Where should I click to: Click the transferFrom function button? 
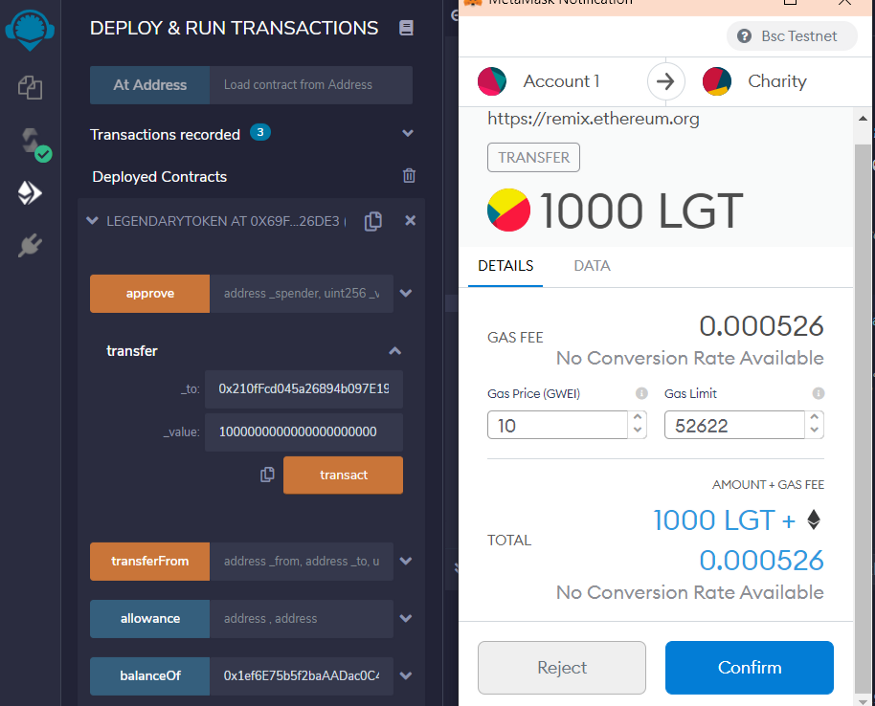150,561
